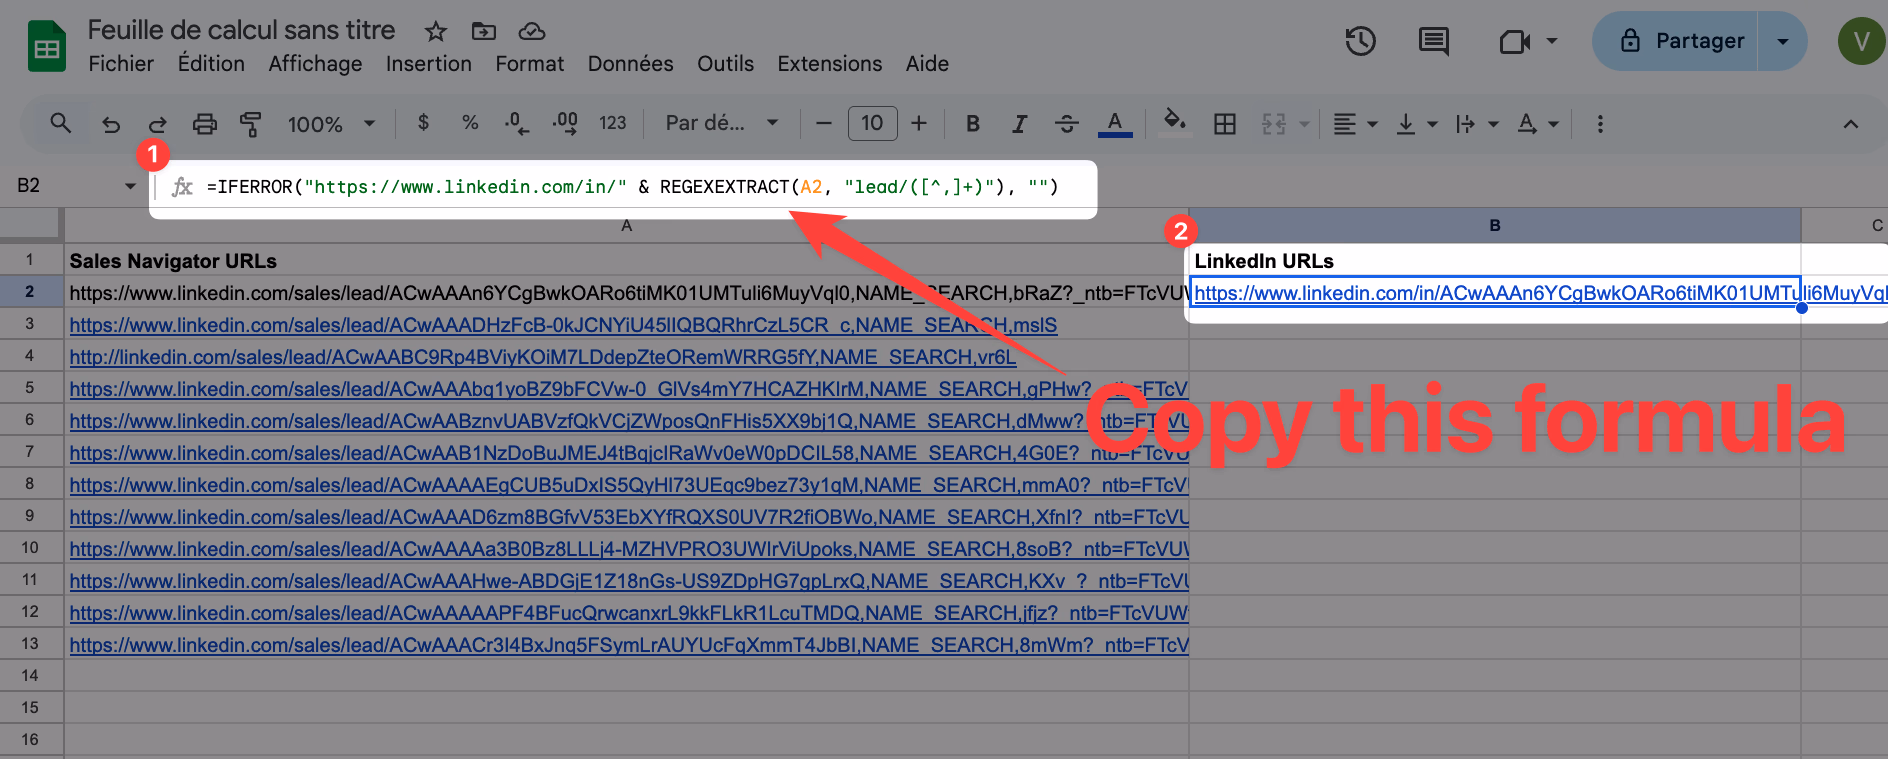This screenshot has width=1888, height=759.
Task: Open the Format menu
Action: (529, 64)
